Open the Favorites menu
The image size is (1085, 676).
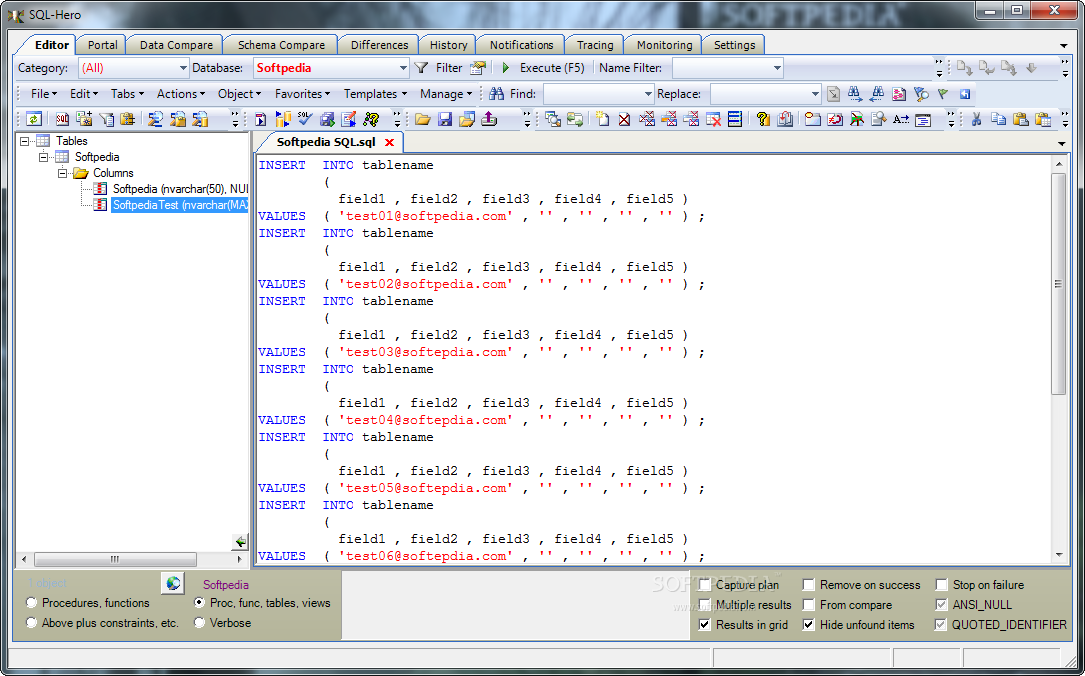pos(302,93)
